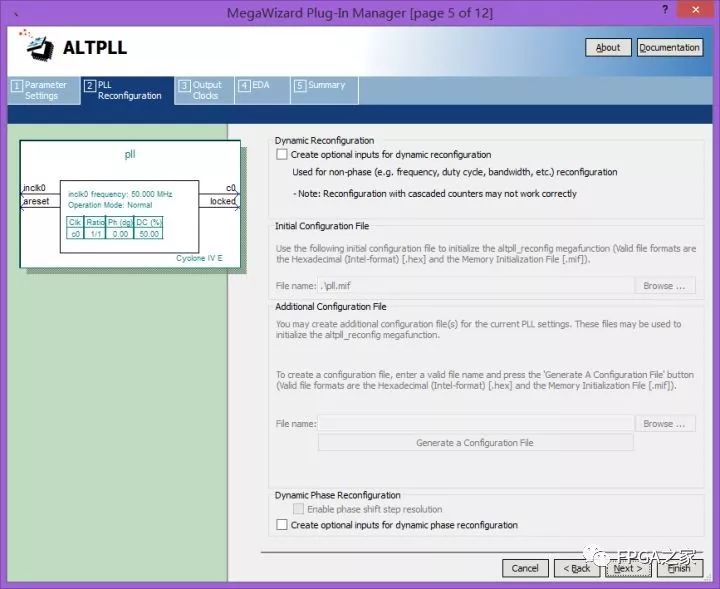The width and height of the screenshot is (720, 589).
Task: Click the additional configuration File name field
Action: [476, 424]
